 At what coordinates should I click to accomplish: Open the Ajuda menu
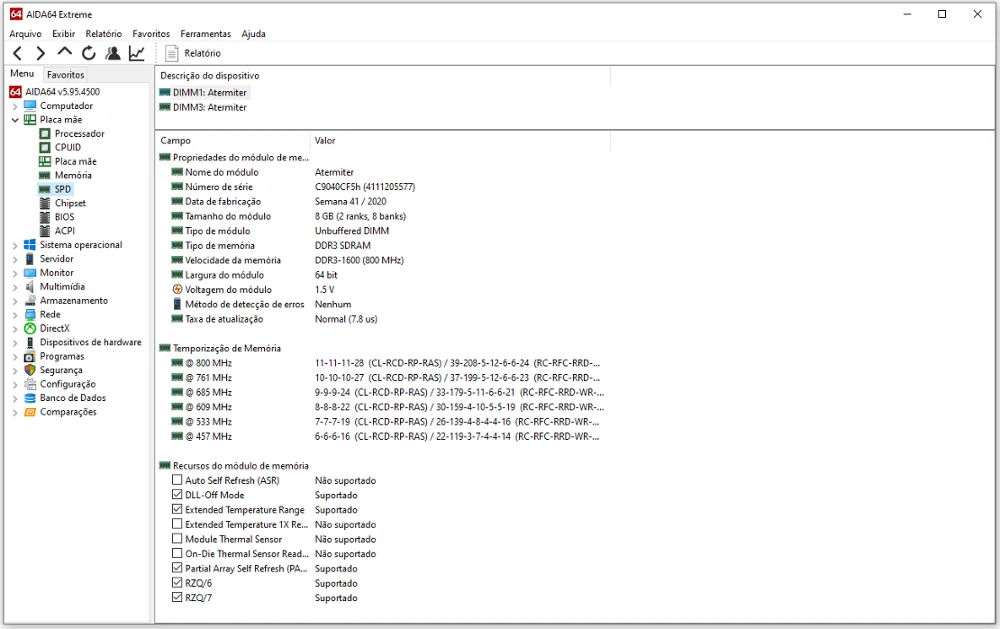click(x=253, y=34)
